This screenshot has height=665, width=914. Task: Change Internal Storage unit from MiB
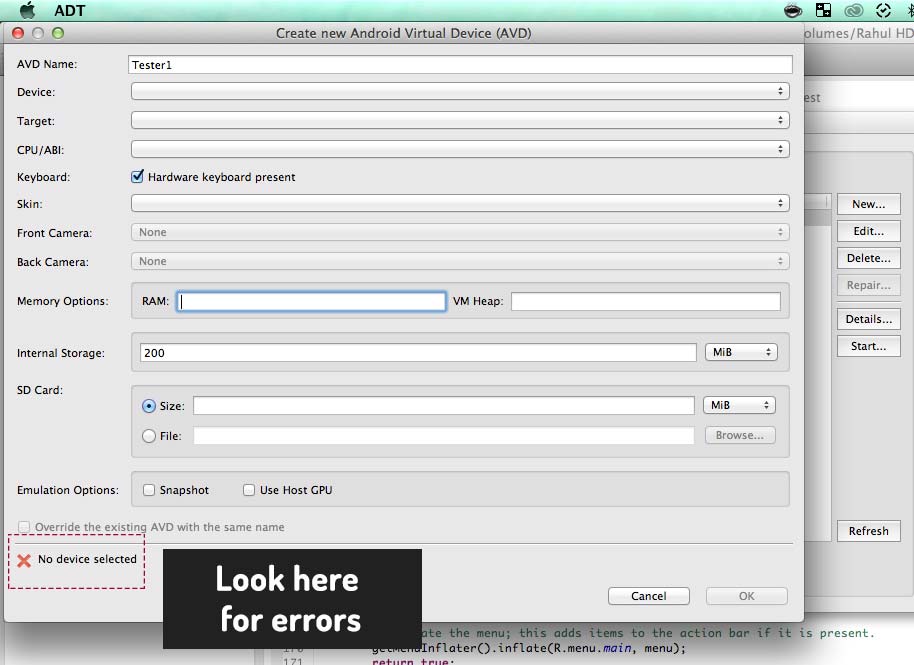pyautogui.click(x=740, y=352)
